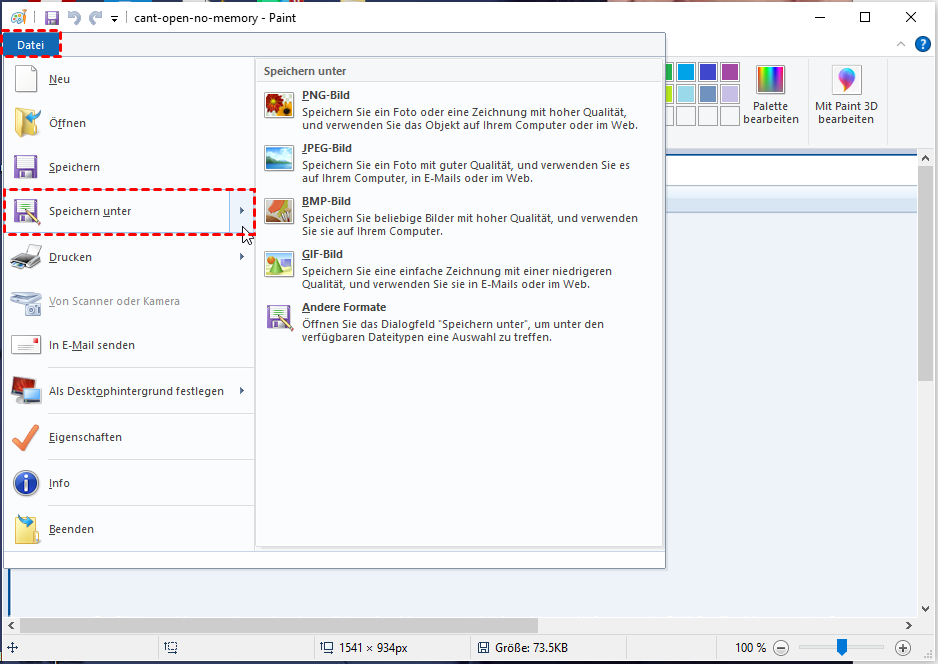Viewport: 938px width, 664px height.
Task: Click the vertical scrollbar down arrow
Action: 925,609
